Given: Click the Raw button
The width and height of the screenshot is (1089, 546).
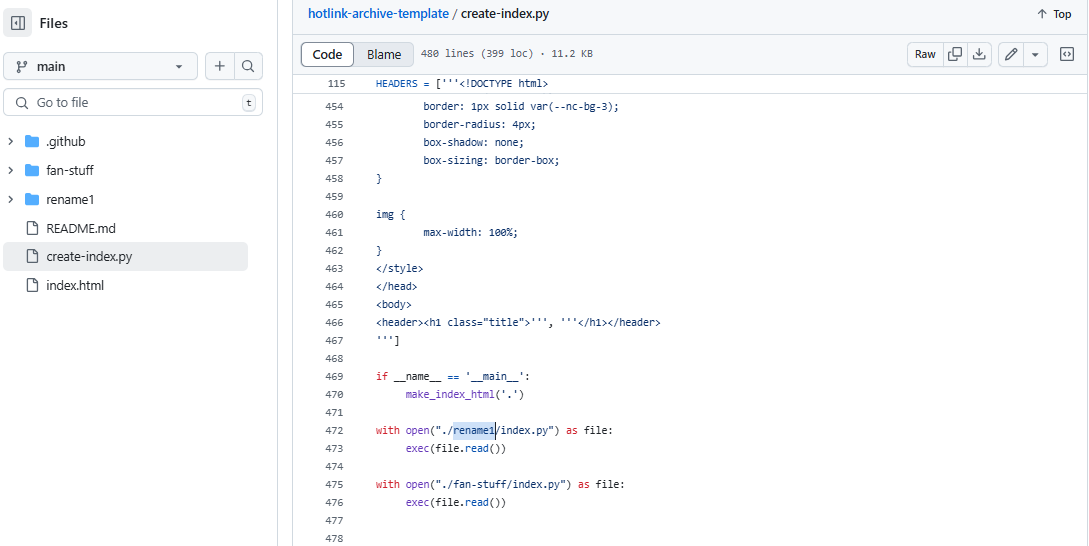Looking at the screenshot, I should point(925,54).
